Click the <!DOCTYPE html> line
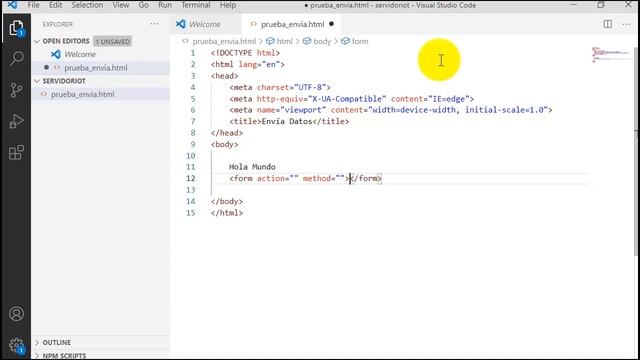Screen dimensions: 640x360 tap(245, 53)
